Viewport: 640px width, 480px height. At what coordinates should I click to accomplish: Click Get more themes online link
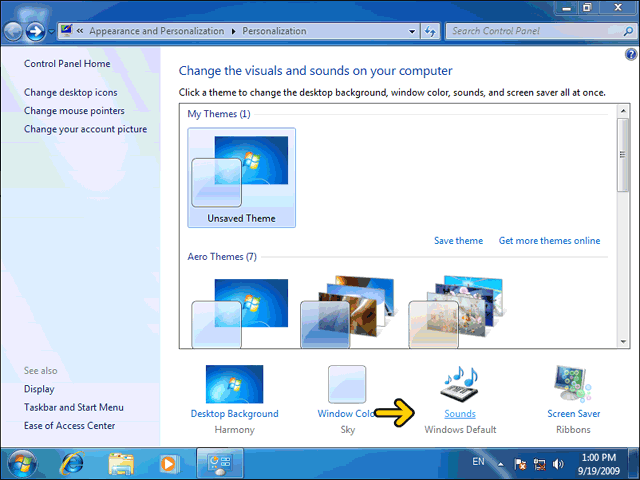point(549,241)
